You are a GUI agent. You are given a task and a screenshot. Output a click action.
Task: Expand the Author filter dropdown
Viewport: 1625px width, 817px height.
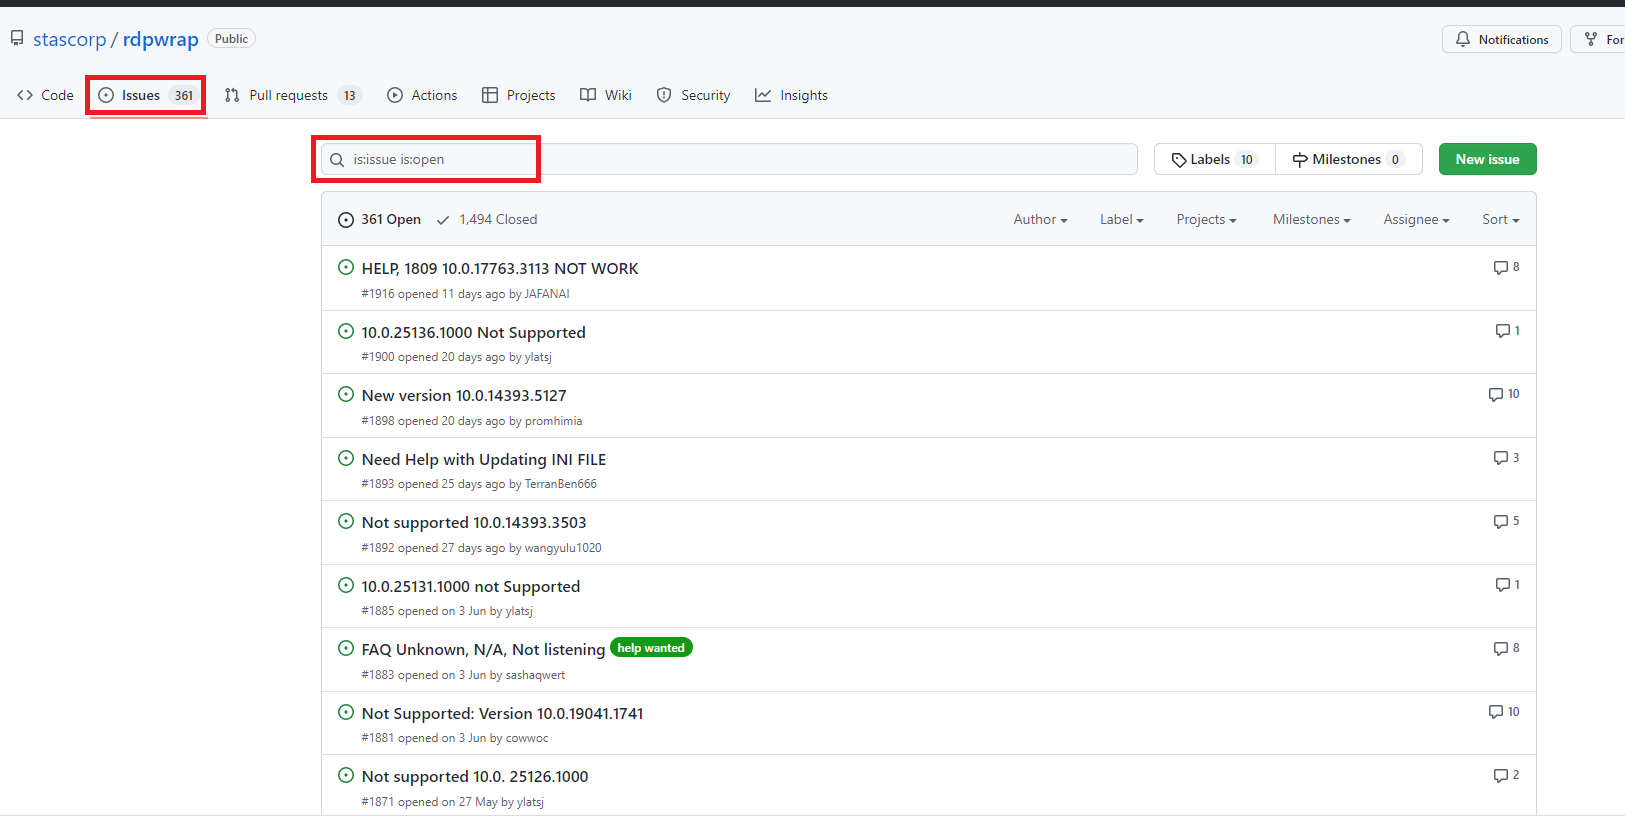tap(1040, 219)
